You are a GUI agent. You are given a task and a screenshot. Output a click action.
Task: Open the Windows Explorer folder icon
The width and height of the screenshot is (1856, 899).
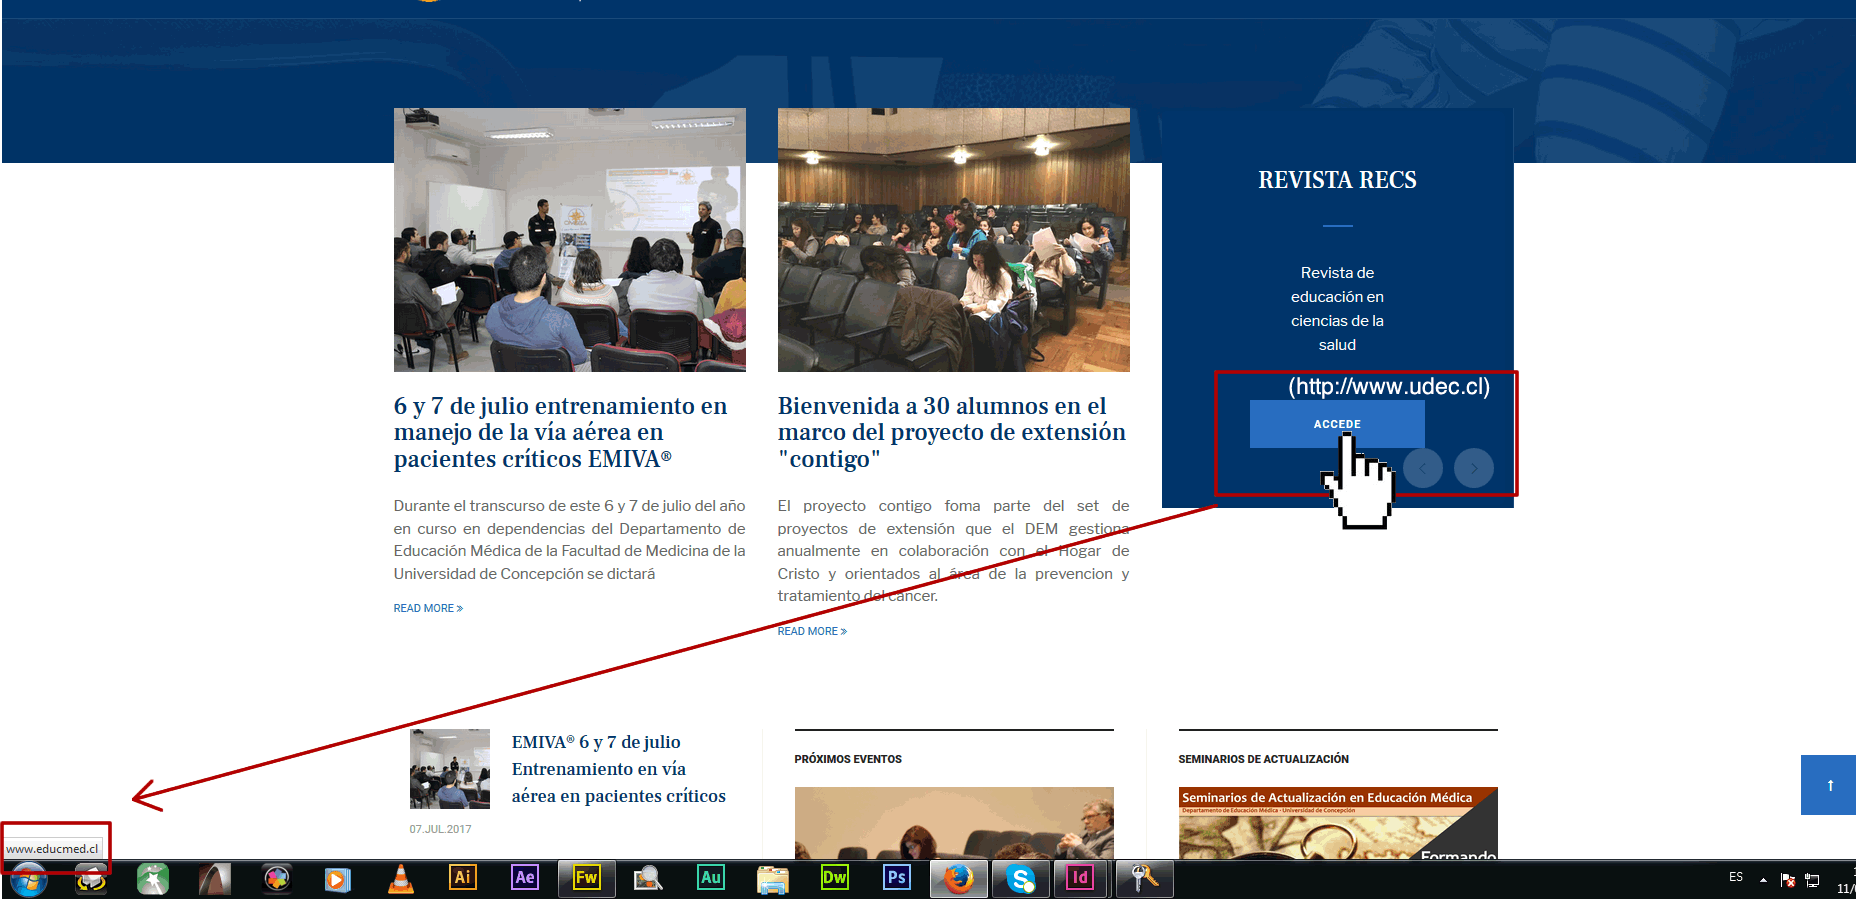772,878
